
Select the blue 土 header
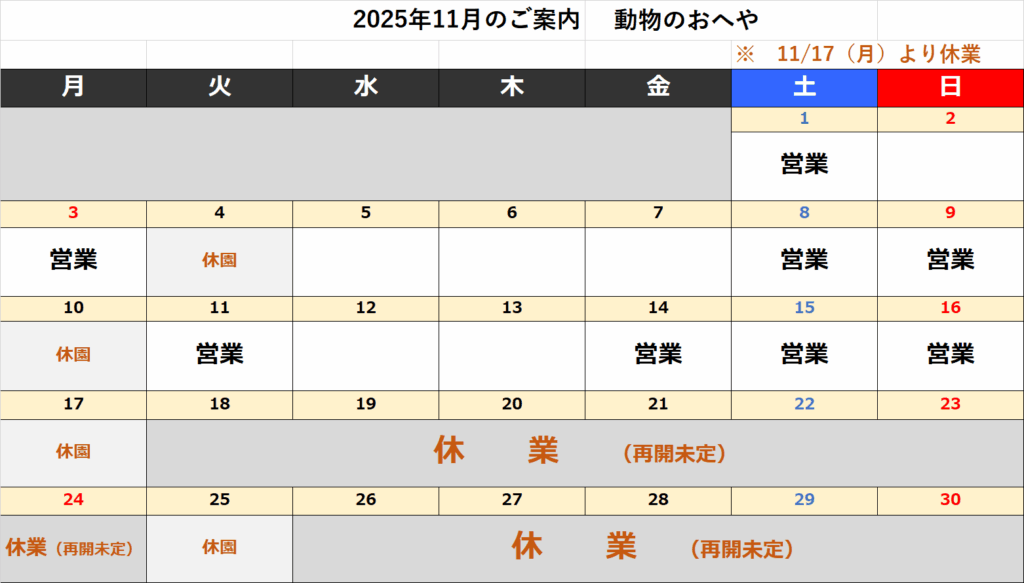tap(804, 87)
